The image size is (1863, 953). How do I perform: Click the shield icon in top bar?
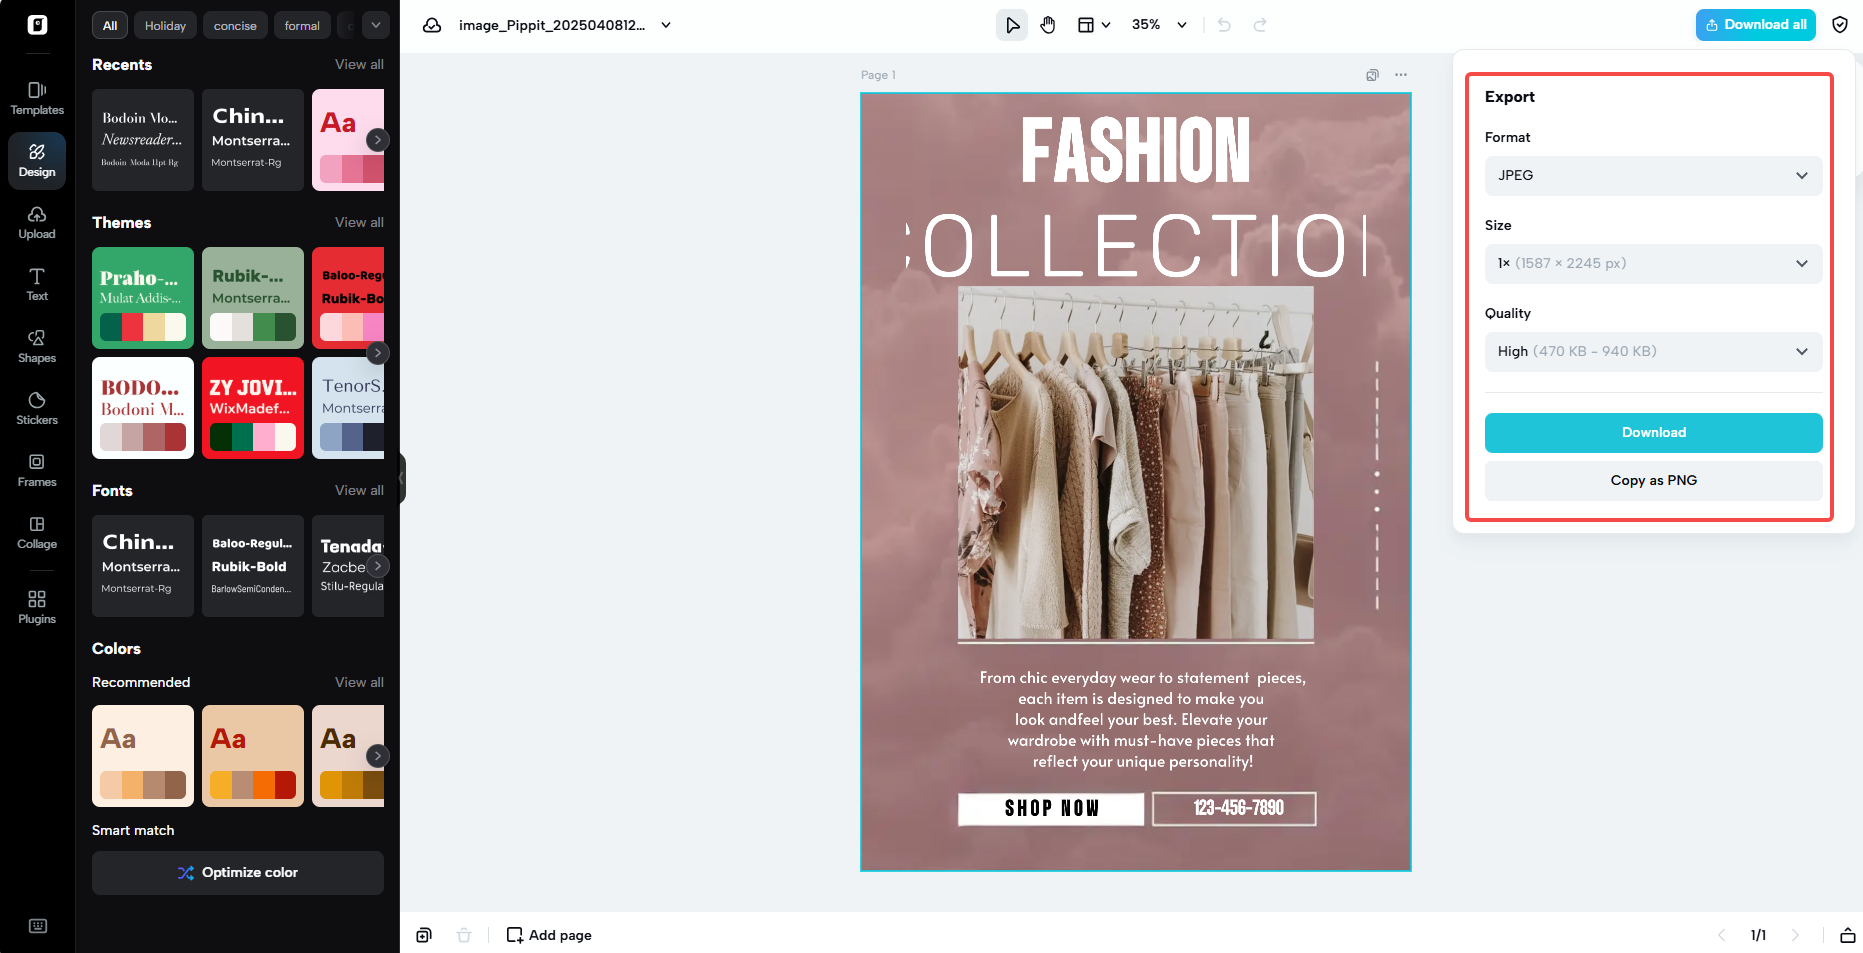coord(1840,25)
